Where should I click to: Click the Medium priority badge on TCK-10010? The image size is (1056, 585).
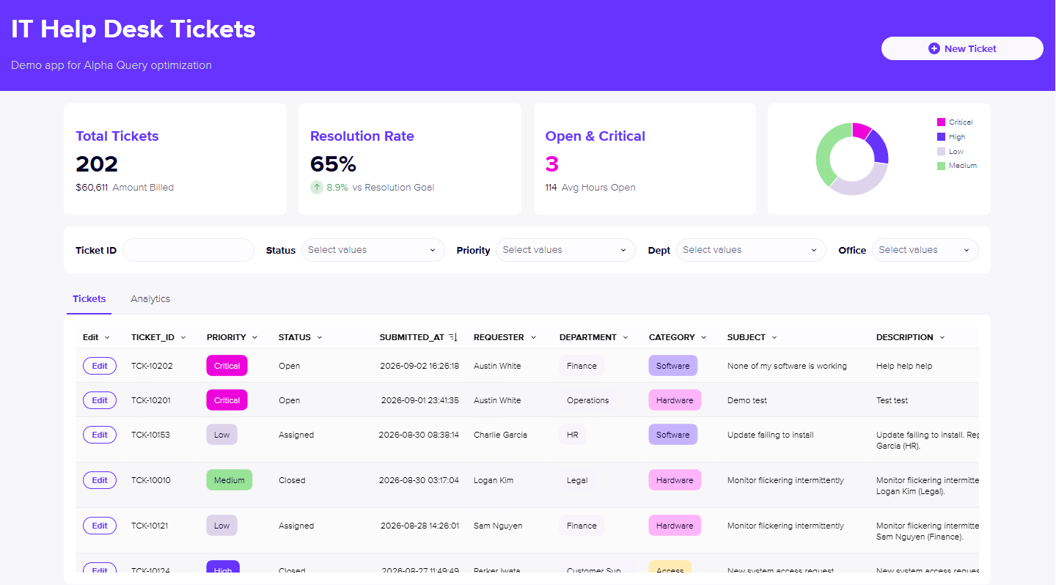[229, 480]
